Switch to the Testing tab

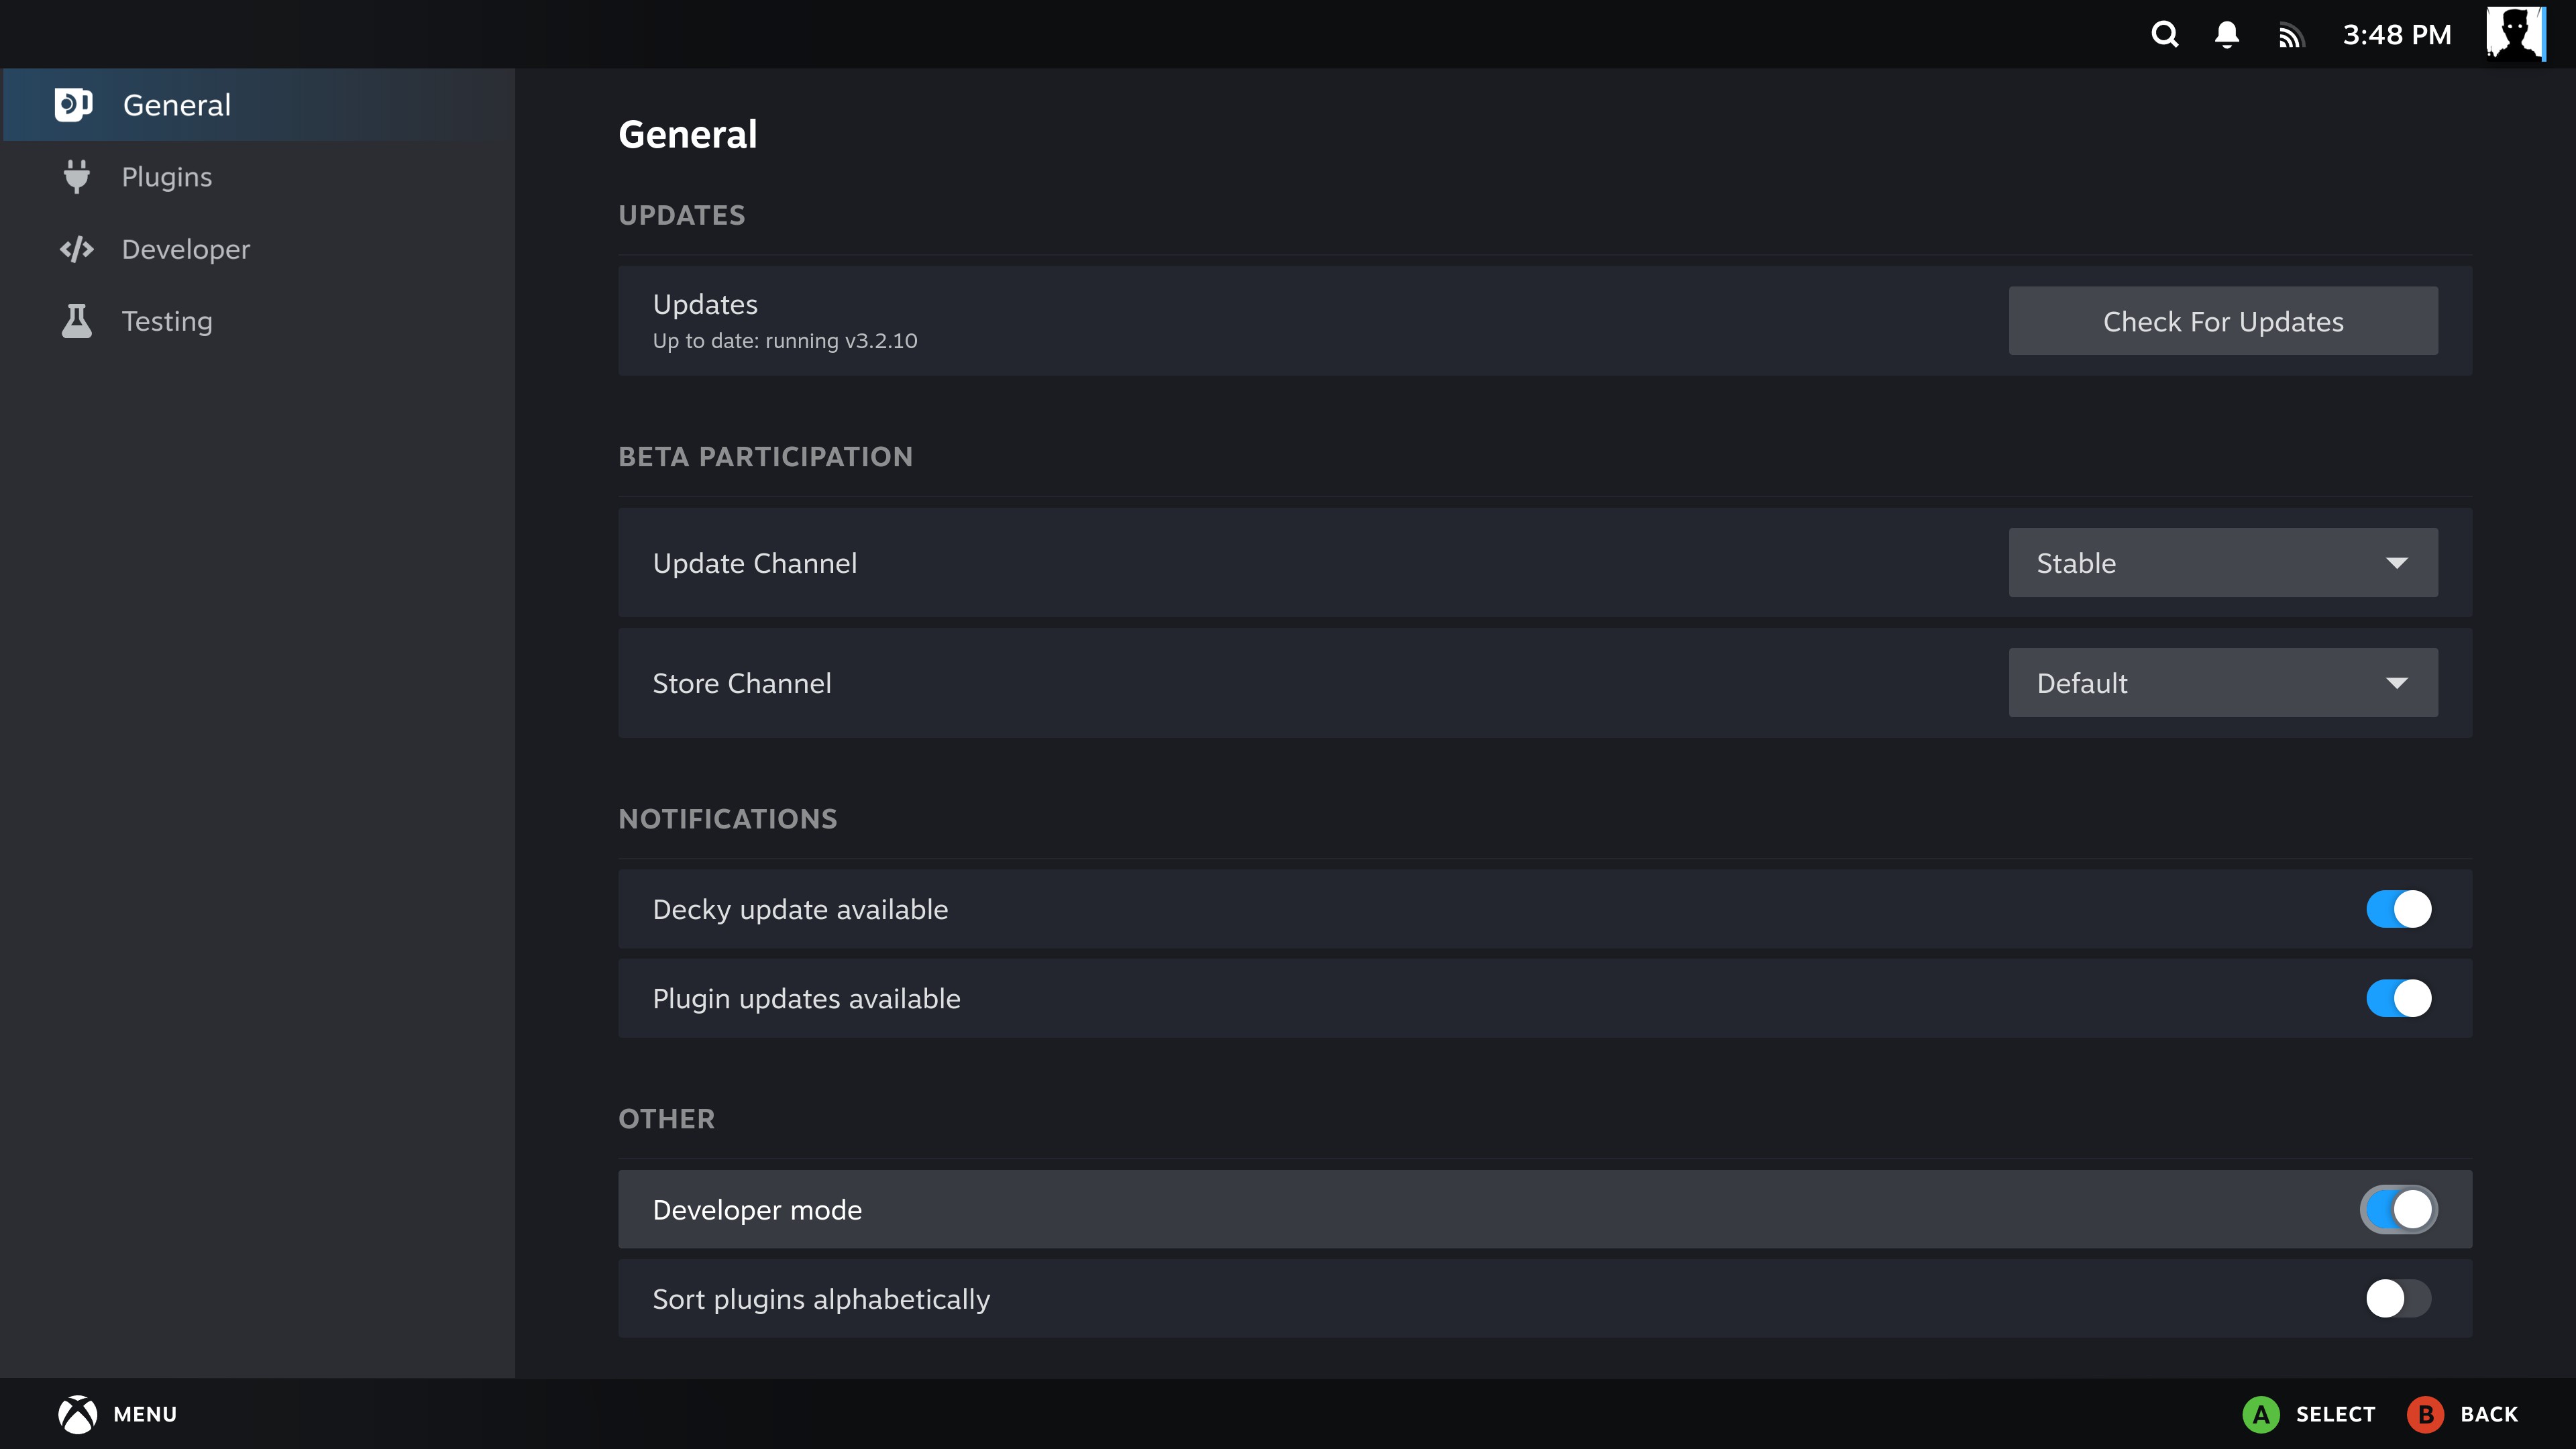pyautogui.click(x=259, y=321)
